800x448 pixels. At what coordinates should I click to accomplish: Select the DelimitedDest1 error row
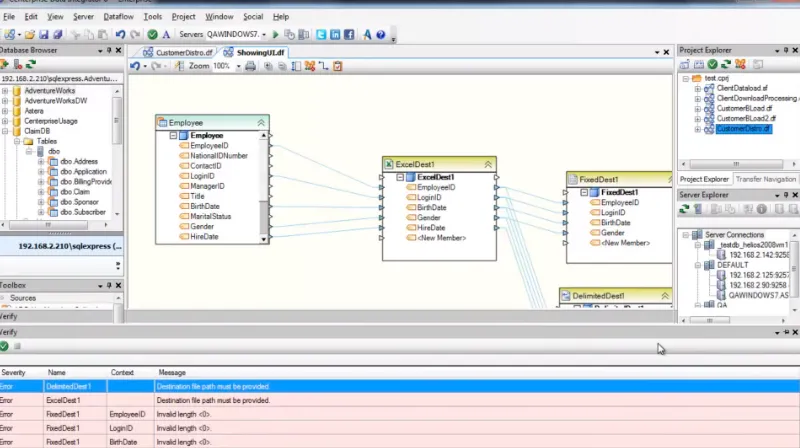coord(400,387)
